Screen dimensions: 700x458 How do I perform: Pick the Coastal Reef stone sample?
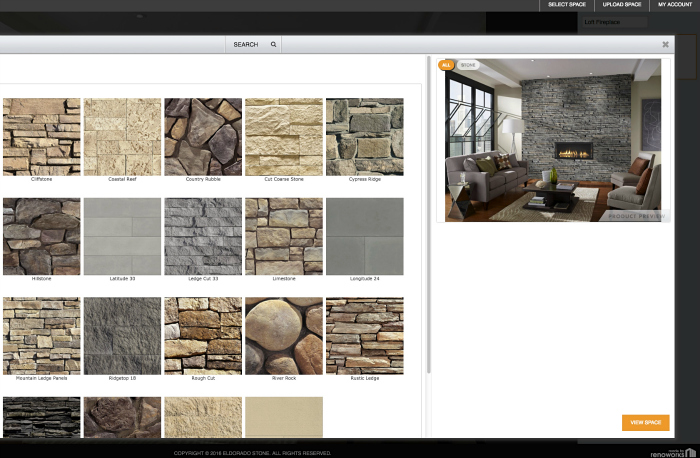[x=122, y=137]
